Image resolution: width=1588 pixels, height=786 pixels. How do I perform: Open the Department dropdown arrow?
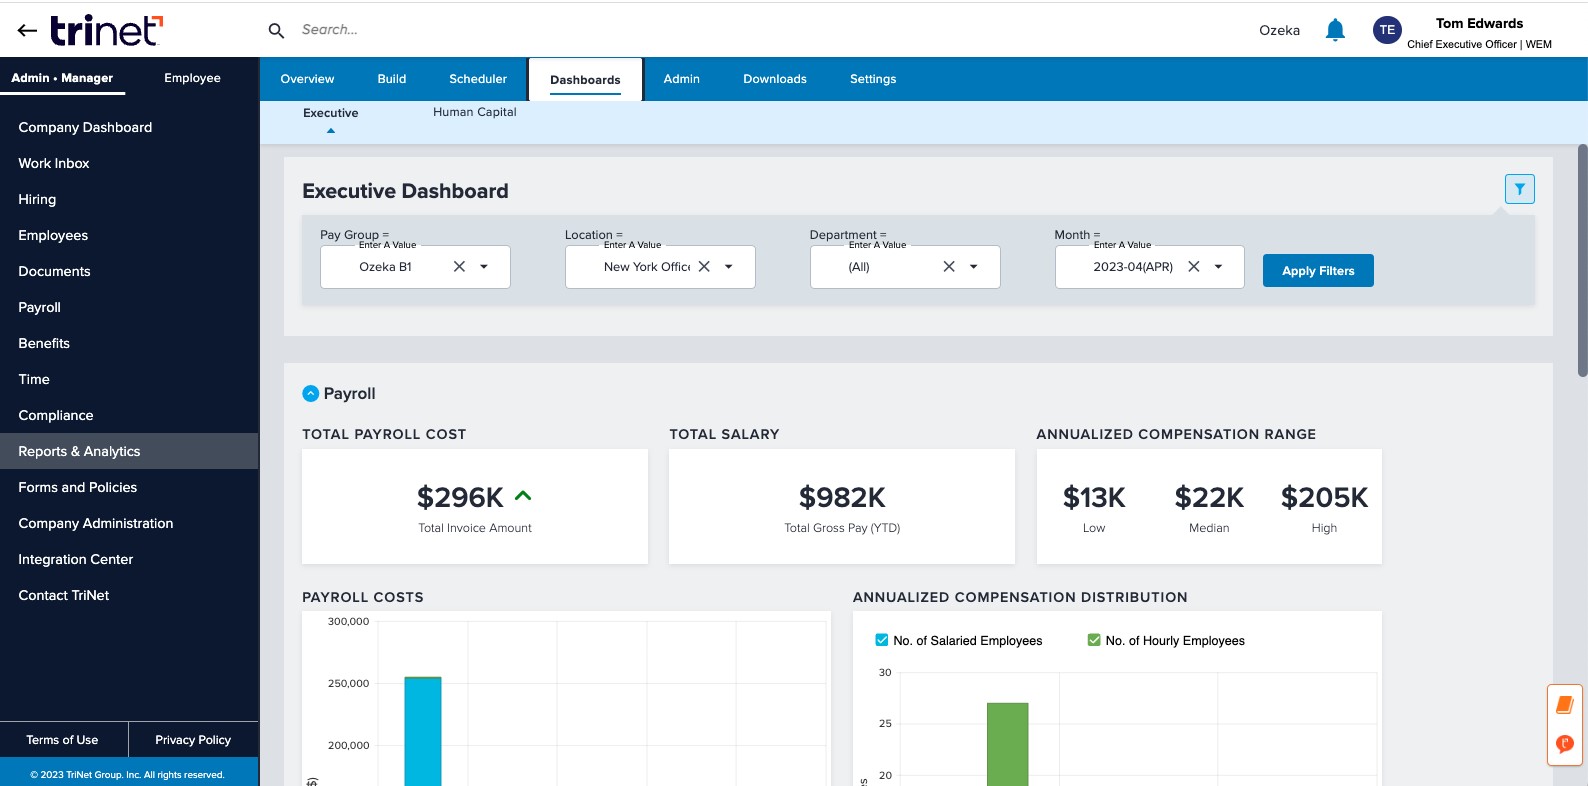click(974, 267)
